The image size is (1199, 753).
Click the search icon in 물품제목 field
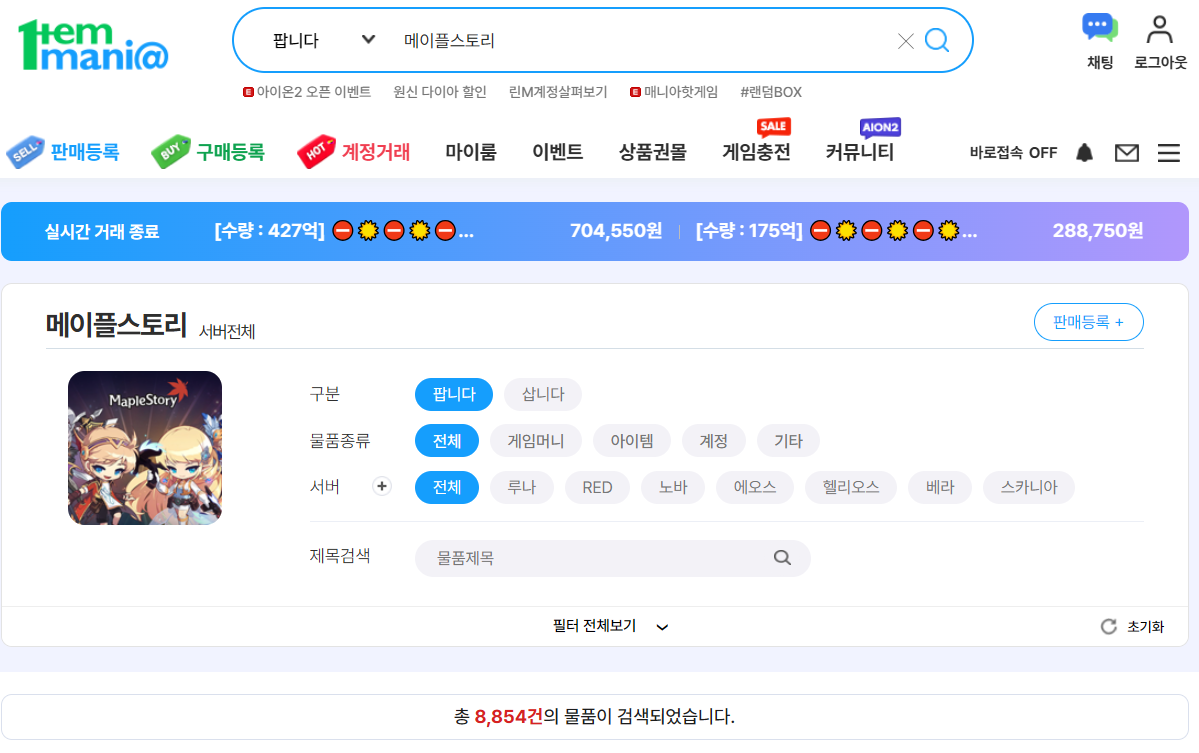tap(781, 557)
